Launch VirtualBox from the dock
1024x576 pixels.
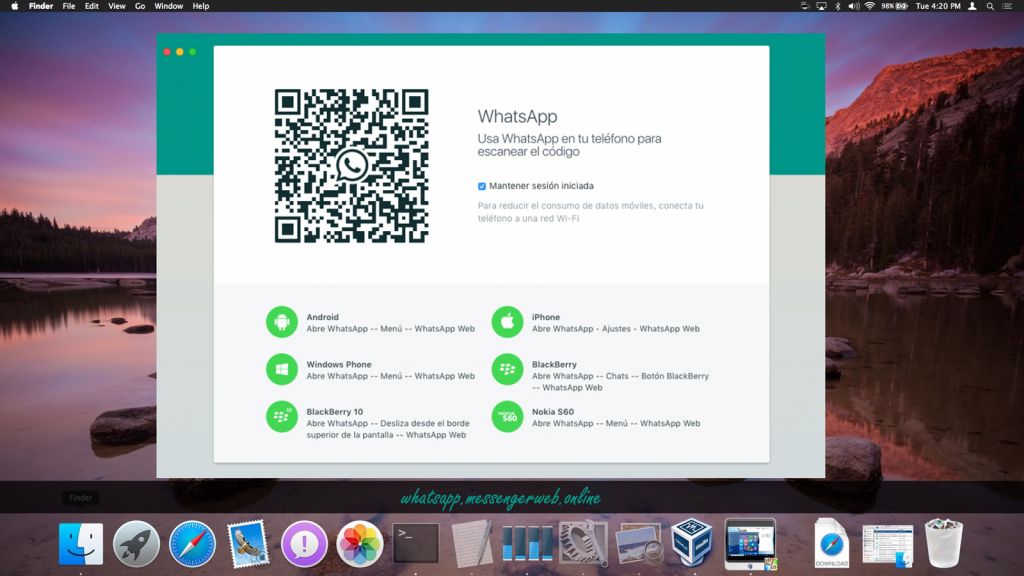tap(691, 543)
